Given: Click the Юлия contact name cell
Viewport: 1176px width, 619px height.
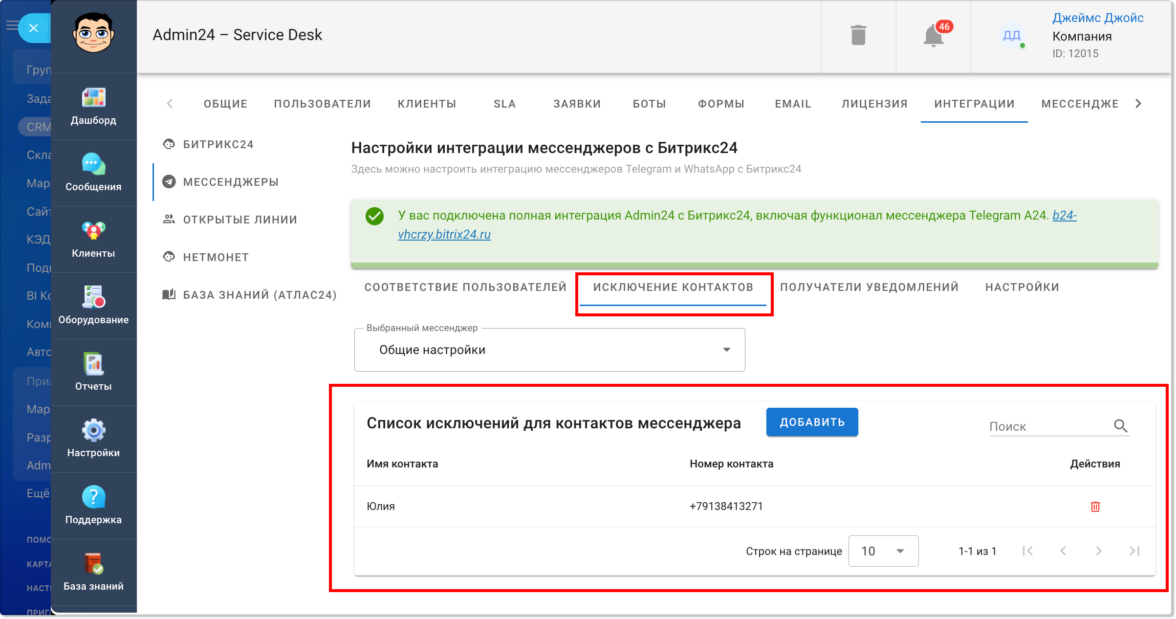Looking at the screenshot, I should click(x=381, y=506).
